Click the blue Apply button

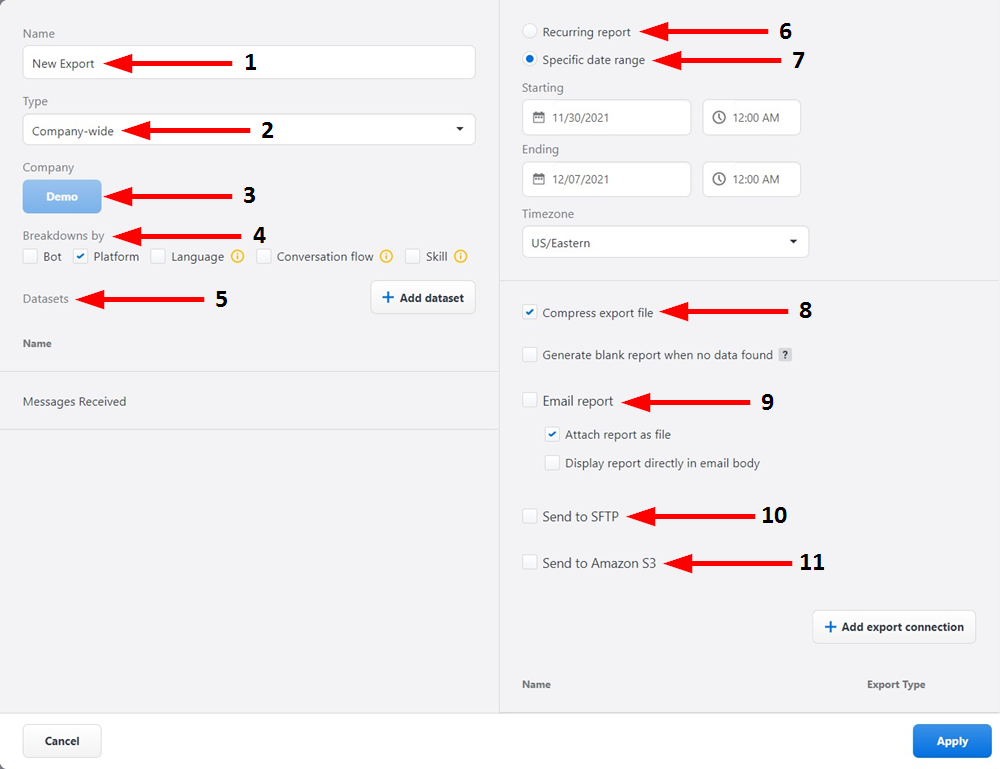click(951, 741)
